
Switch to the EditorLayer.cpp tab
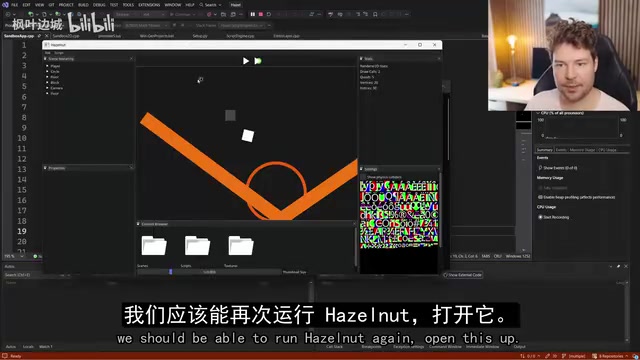[286, 36]
